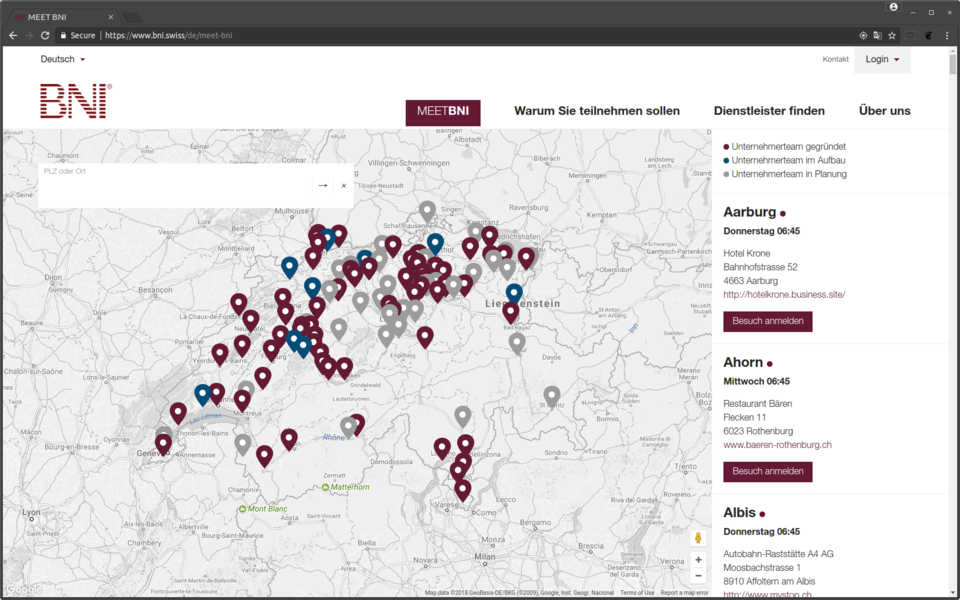Click the black extension icon beside Chrome menu

click(928, 36)
